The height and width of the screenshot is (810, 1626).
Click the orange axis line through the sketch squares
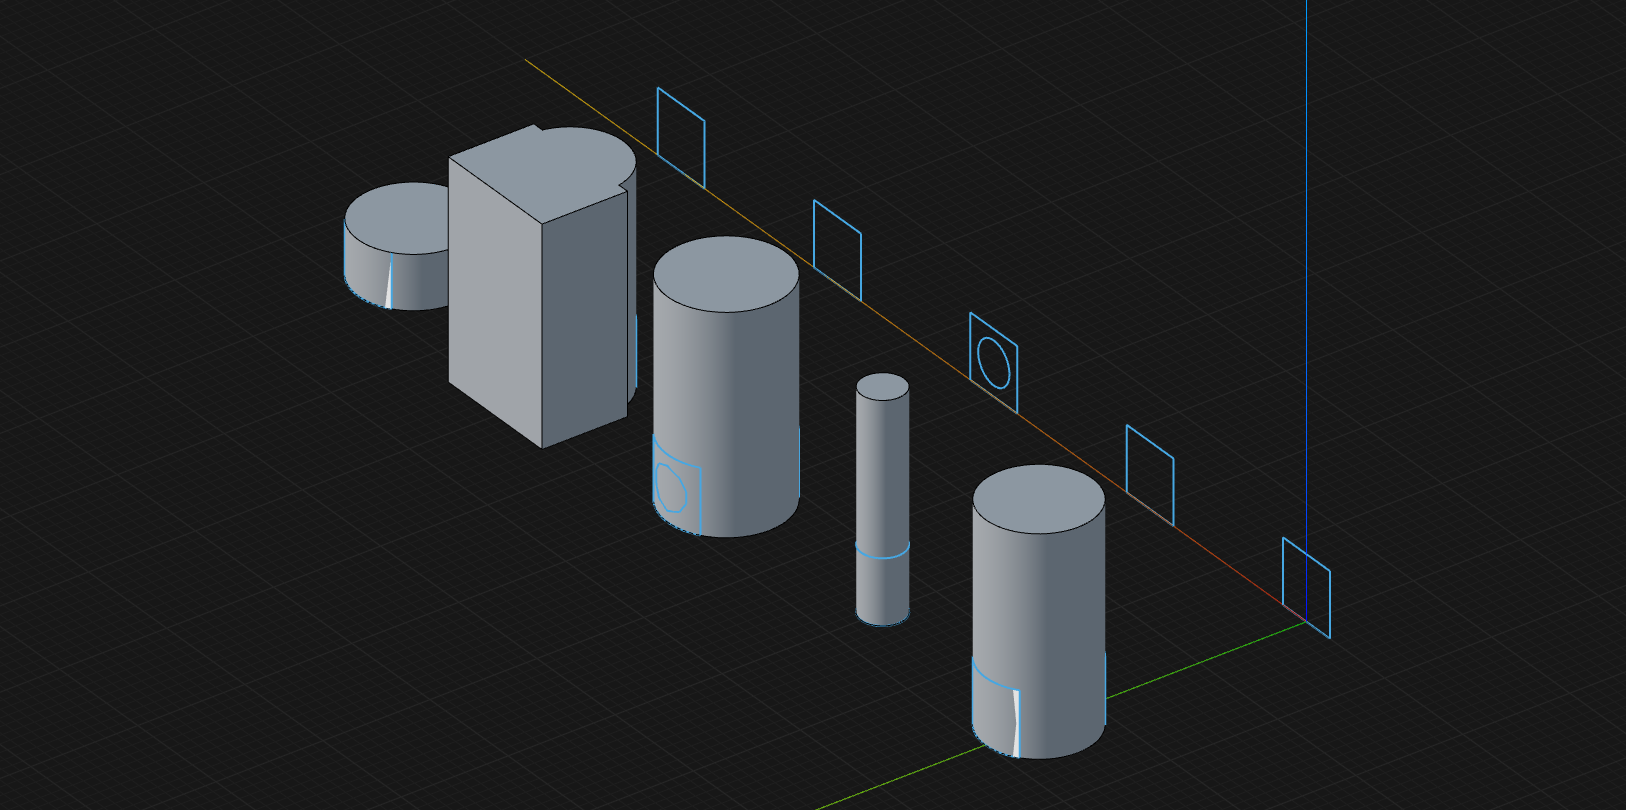click(915, 340)
